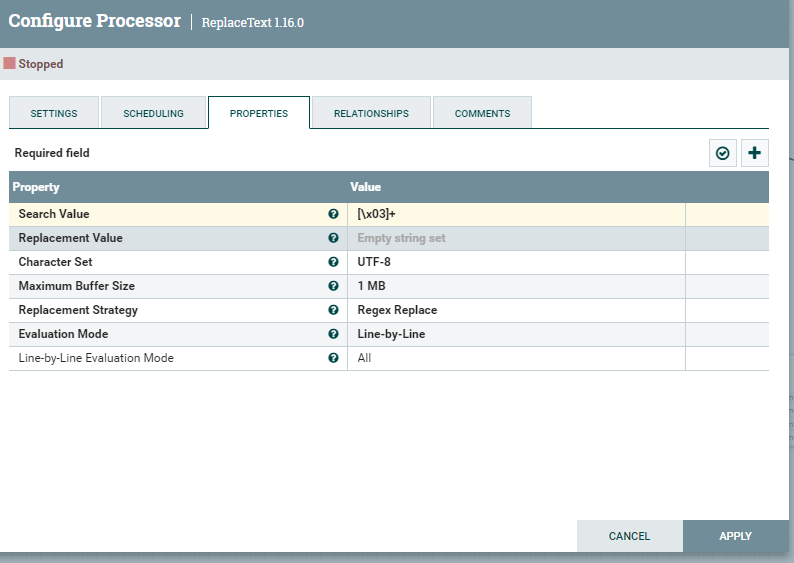Open the Comments tab

482,112
